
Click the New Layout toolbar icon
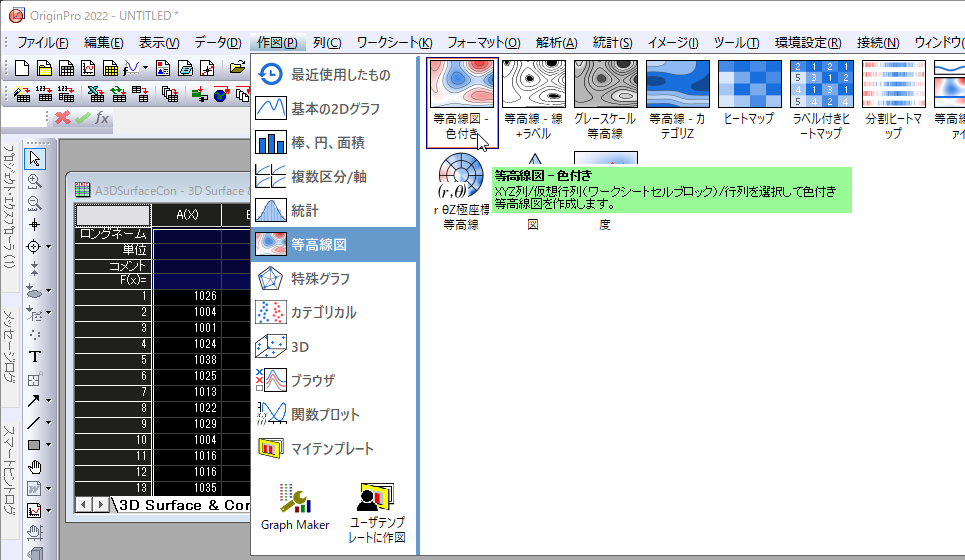pyautogui.click(x=163, y=68)
